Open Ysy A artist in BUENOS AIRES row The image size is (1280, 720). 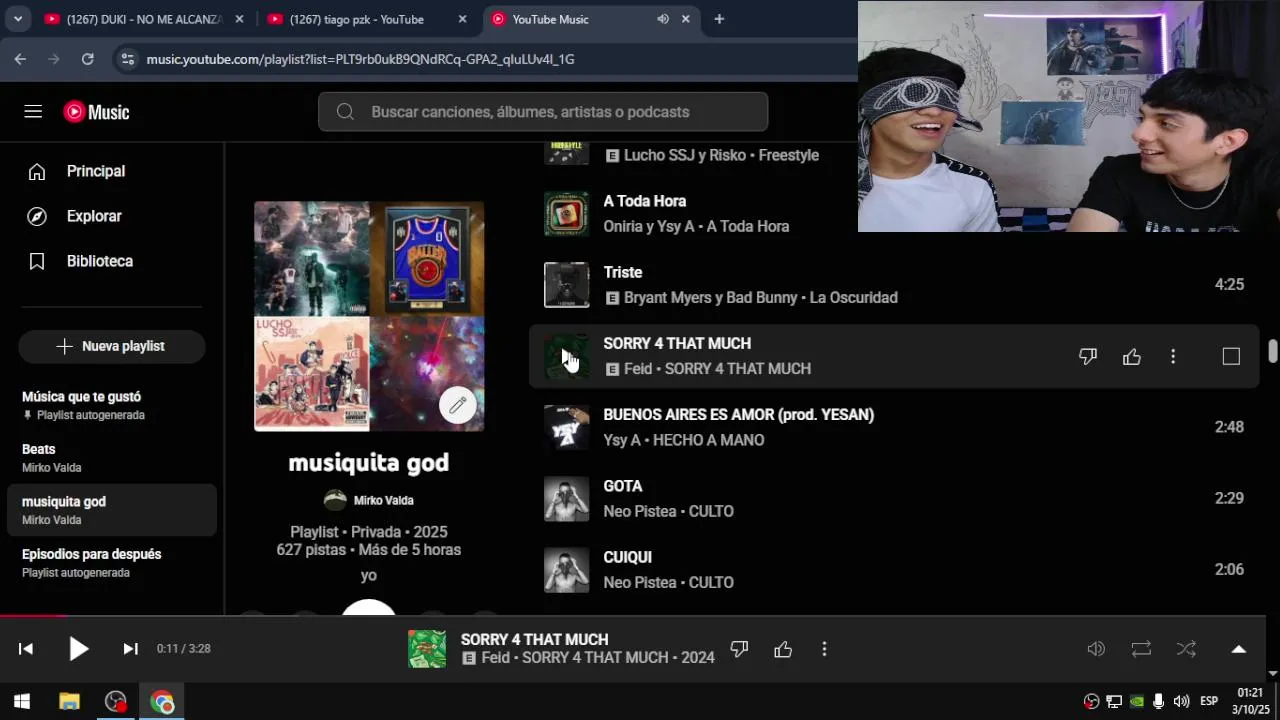(x=621, y=440)
